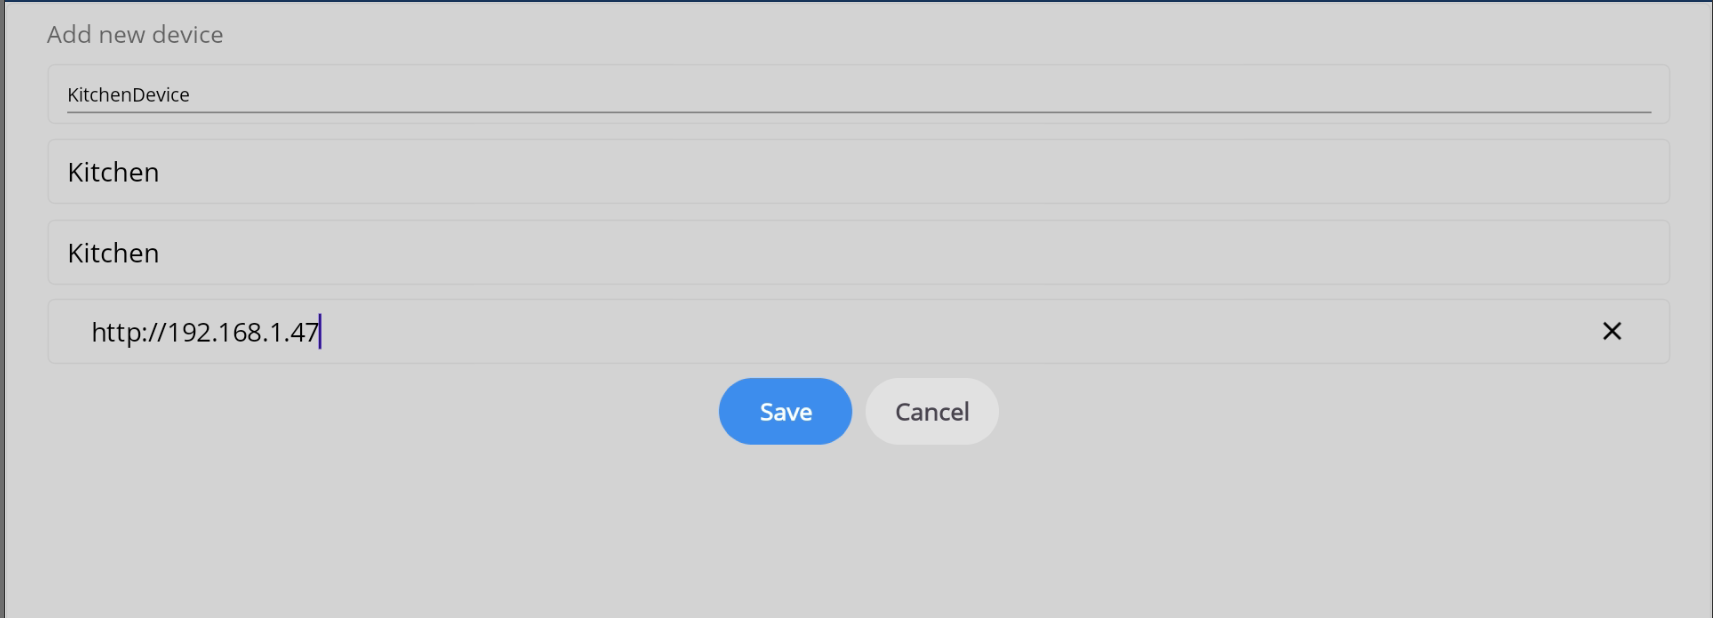
Task: Select the Kitchen field just above the address
Action: tap(858, 253)
